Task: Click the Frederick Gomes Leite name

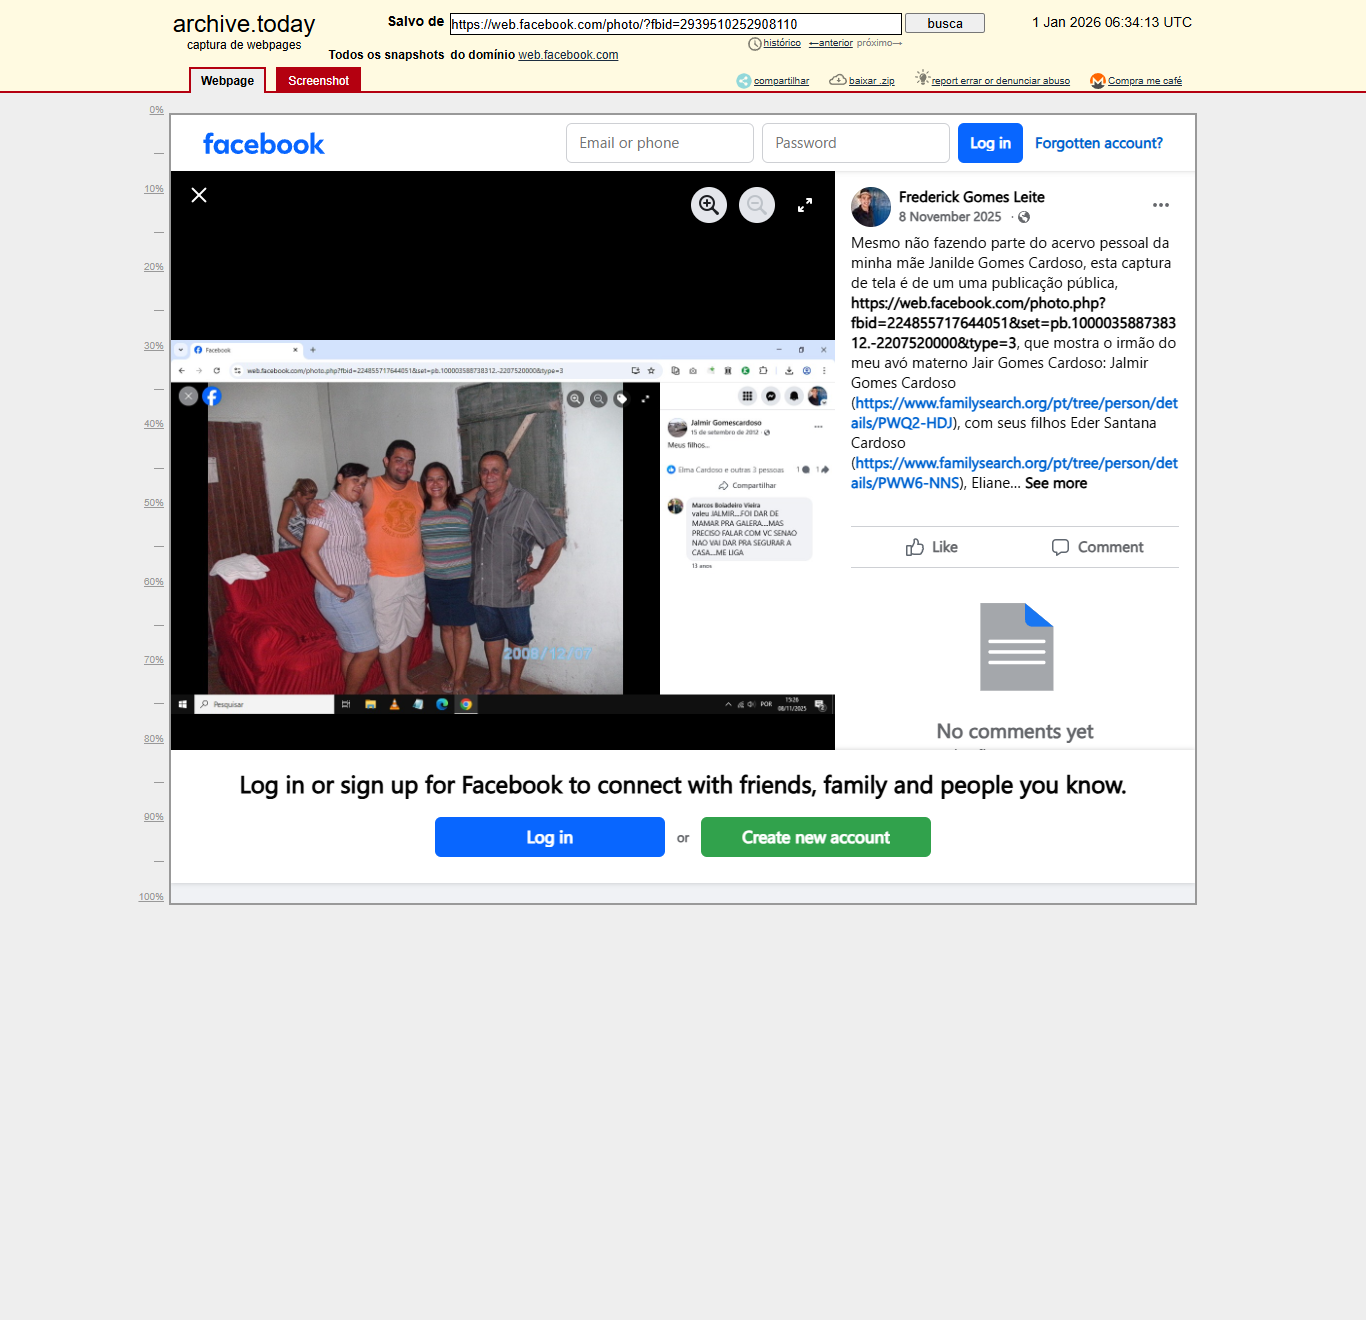Action: pos(972,197)
